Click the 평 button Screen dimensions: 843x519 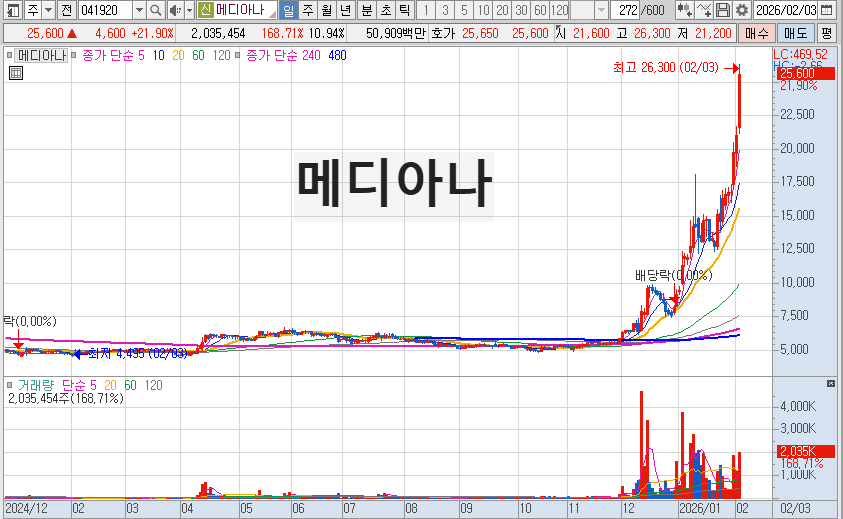tap(826, 33)
